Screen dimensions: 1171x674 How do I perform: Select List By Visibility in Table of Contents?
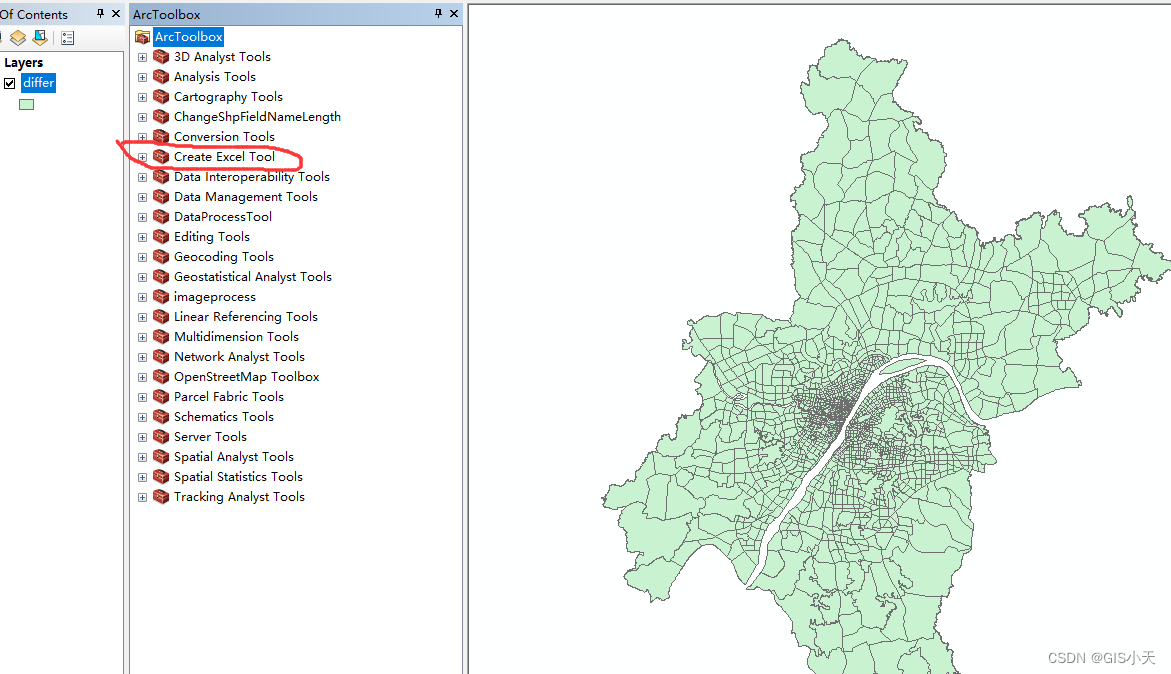click(x=39, y=37)
